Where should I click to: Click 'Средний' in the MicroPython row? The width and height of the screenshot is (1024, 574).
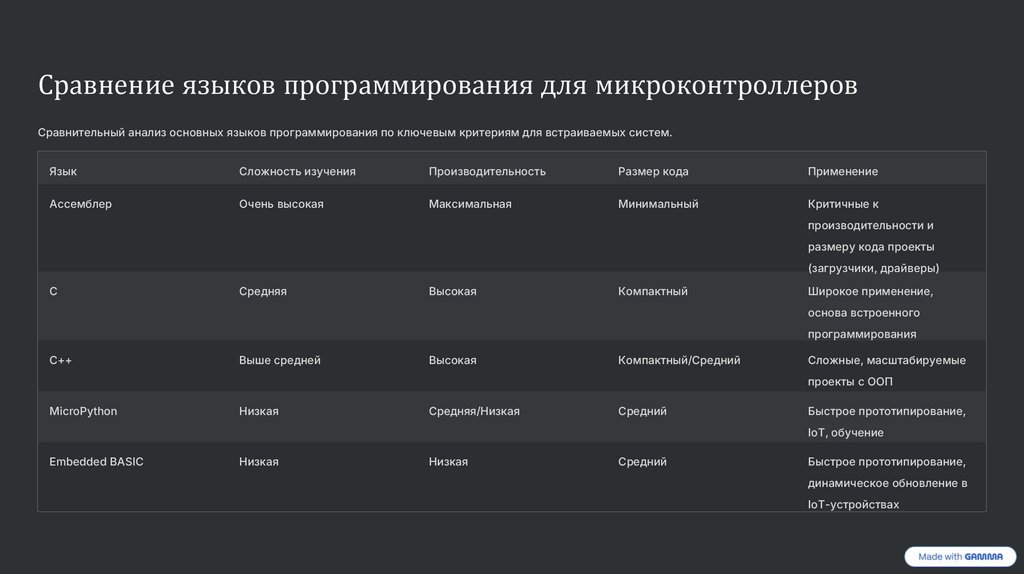coord(642,411)
